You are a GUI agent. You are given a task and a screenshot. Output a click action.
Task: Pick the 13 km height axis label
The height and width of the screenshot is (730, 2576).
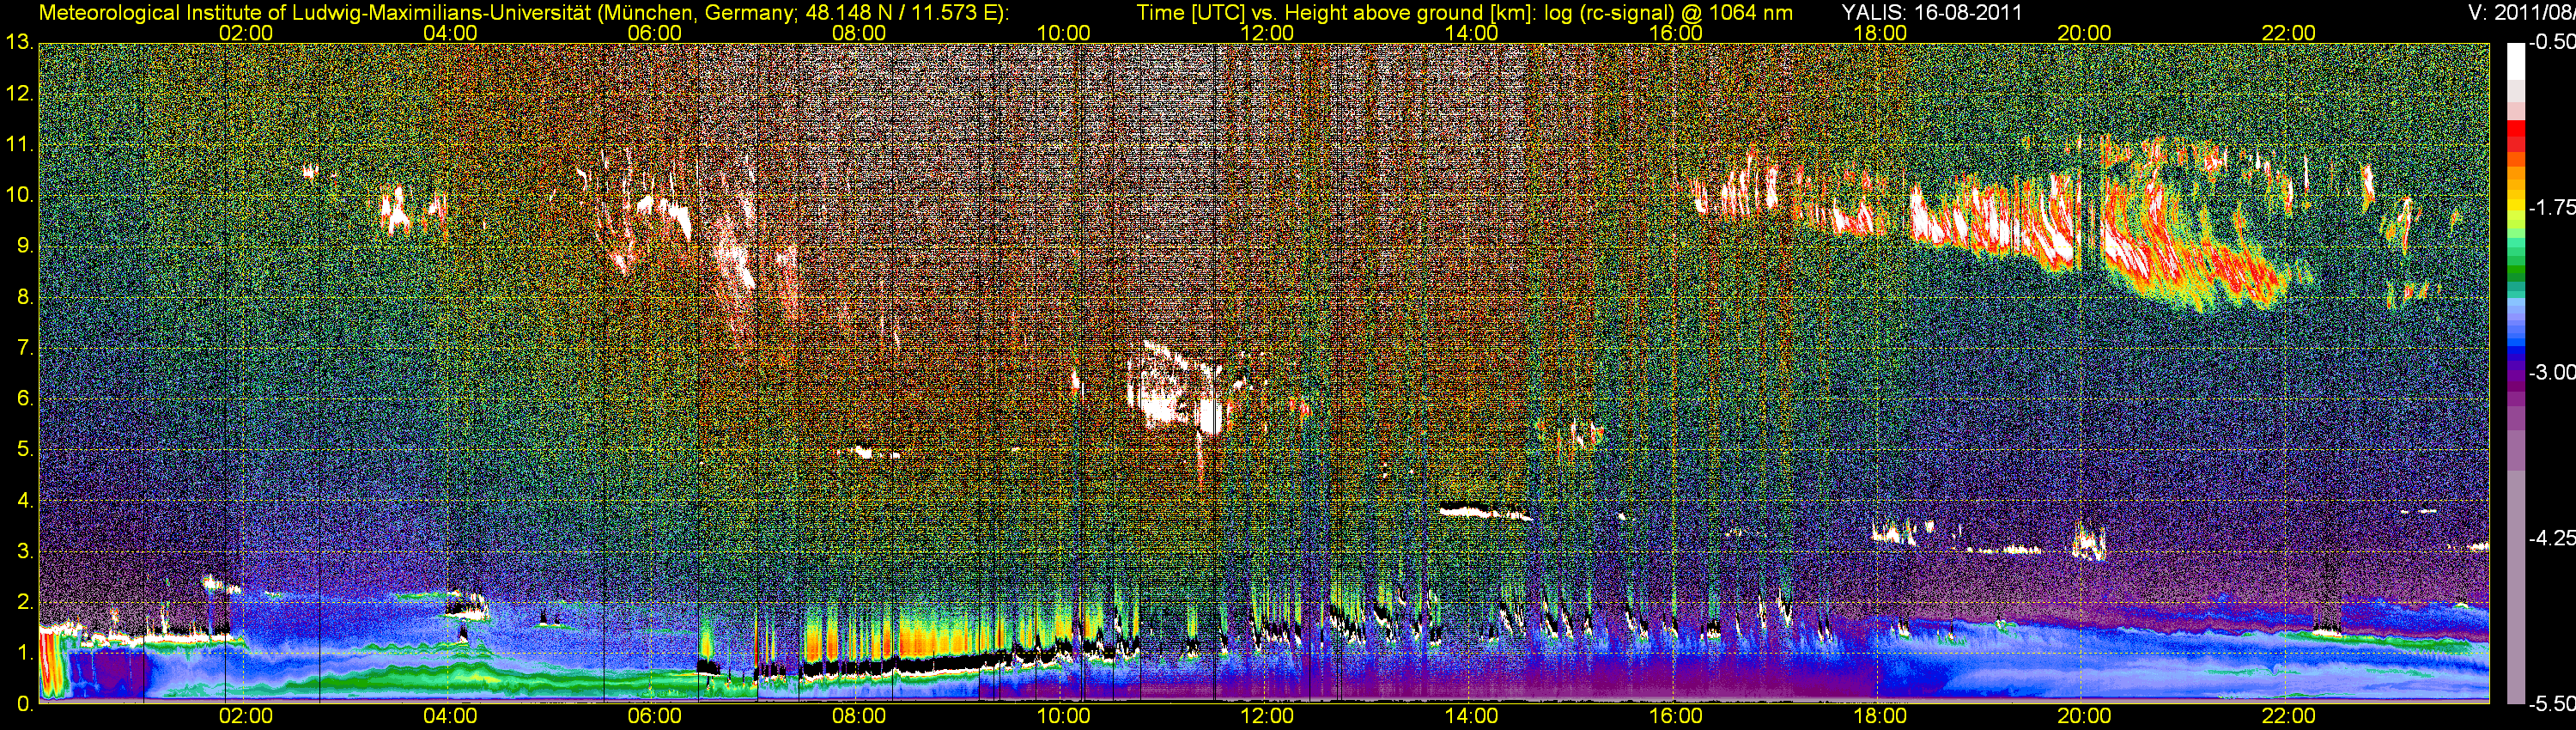18,43
